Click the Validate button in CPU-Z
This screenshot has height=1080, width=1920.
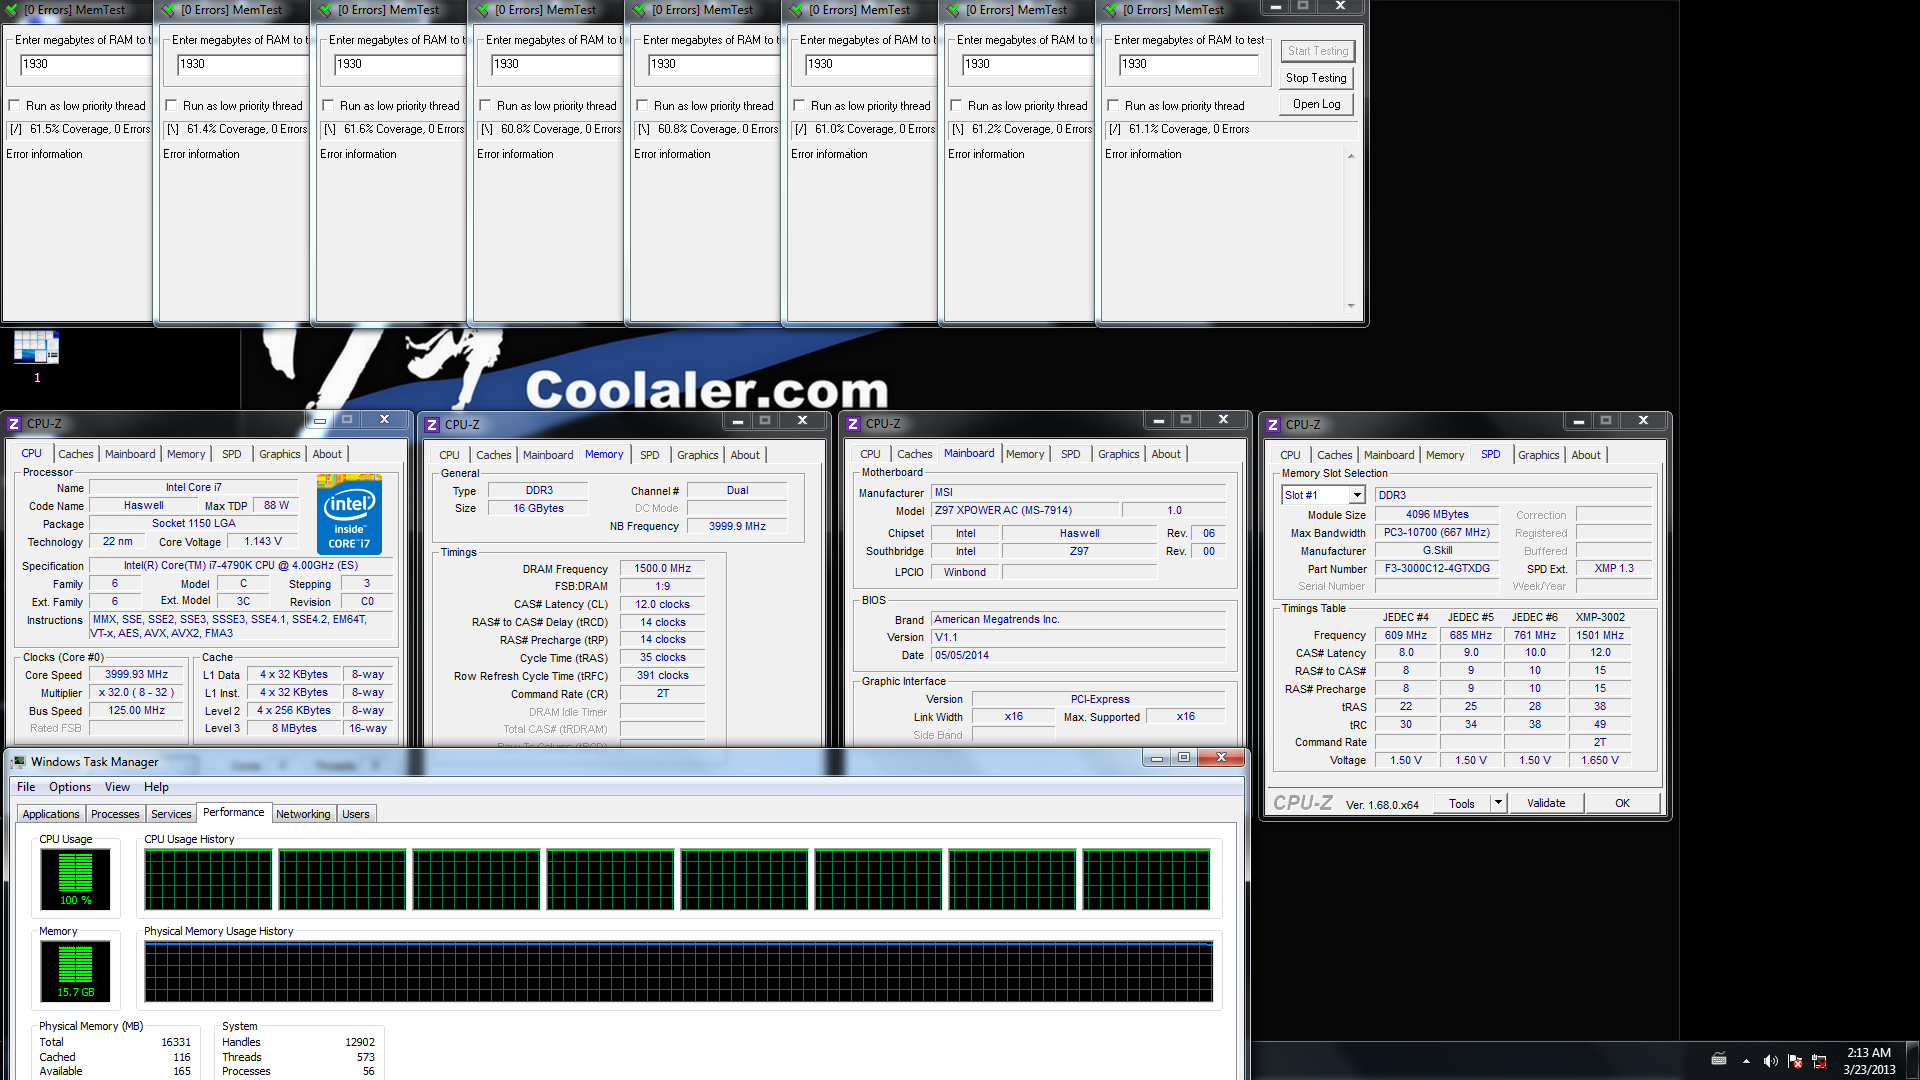pyautogui.click(x=1546, y=803)
